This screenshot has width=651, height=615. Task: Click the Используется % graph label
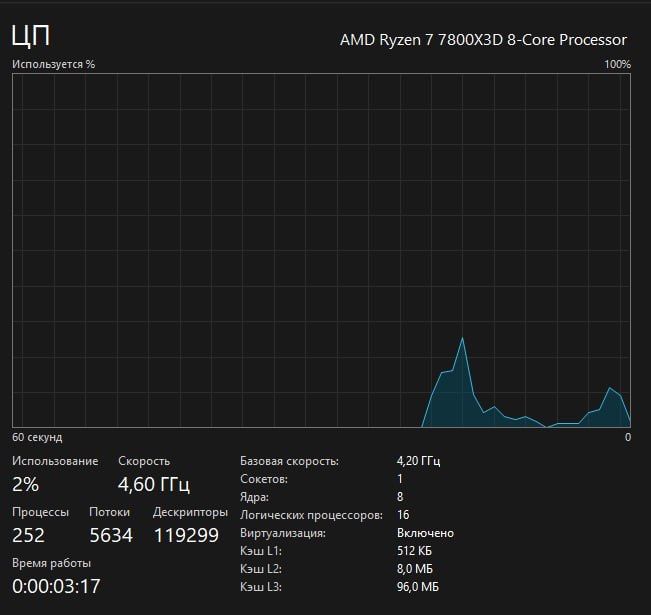point(54,64)
